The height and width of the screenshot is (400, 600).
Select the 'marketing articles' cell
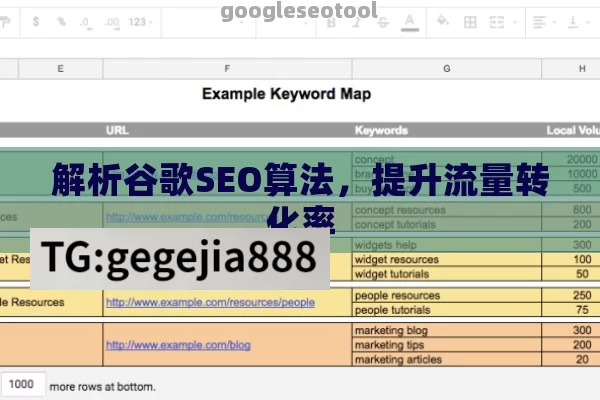[447, 359]
